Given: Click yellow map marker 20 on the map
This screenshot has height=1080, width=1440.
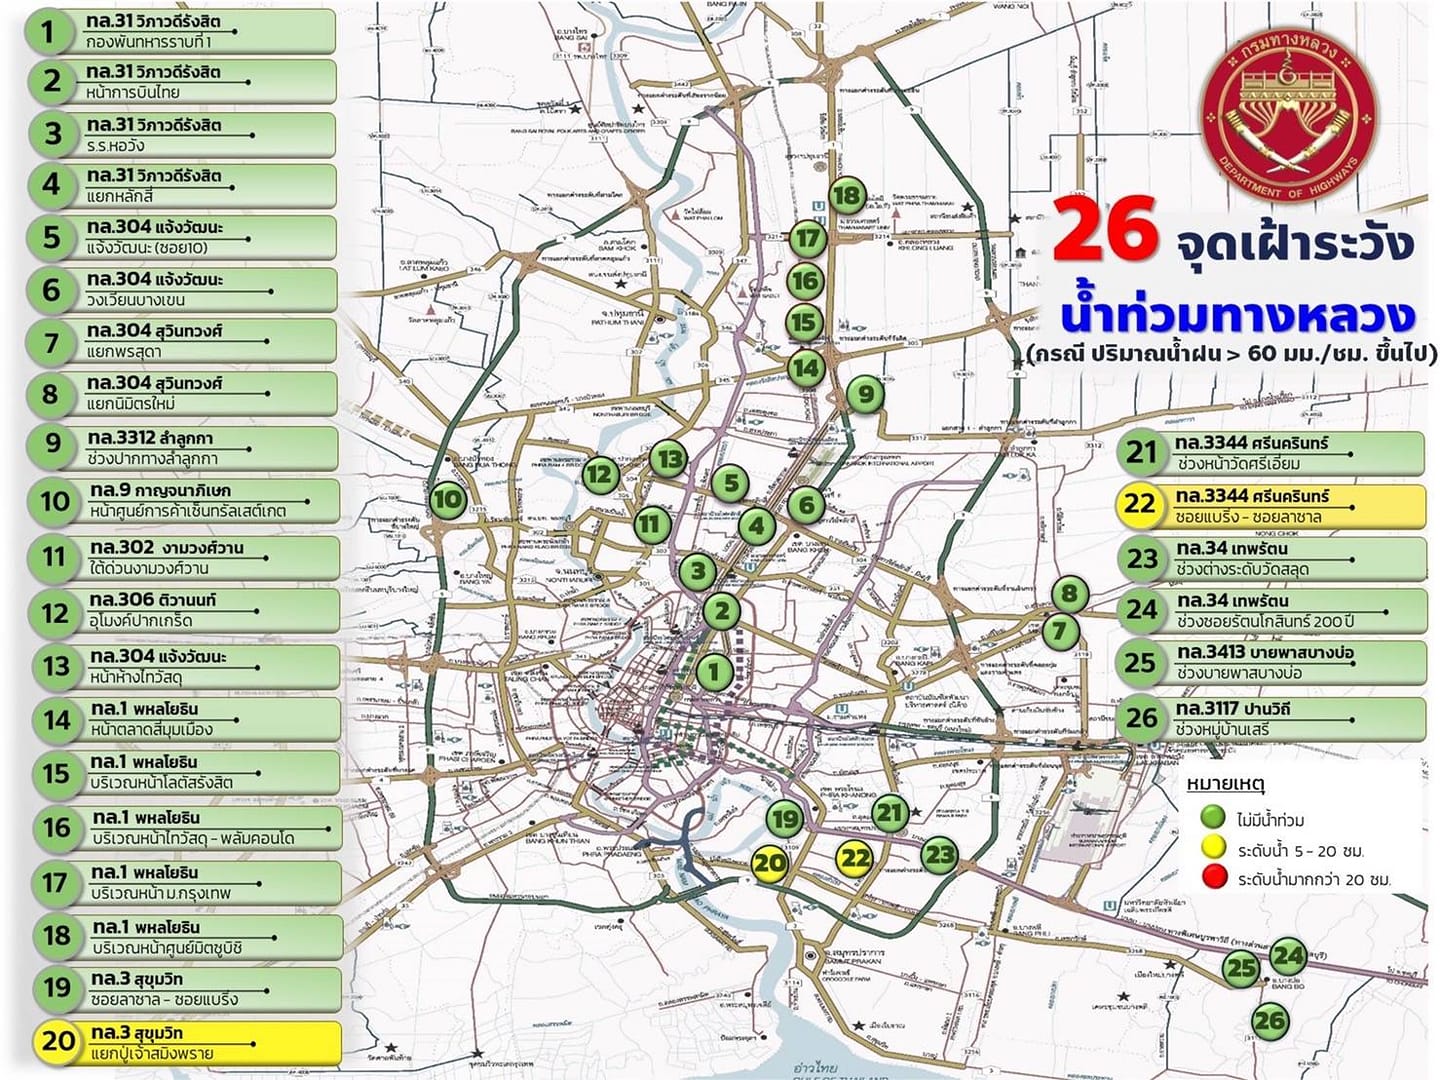Looking at the screenshot, I should point(769,863).
